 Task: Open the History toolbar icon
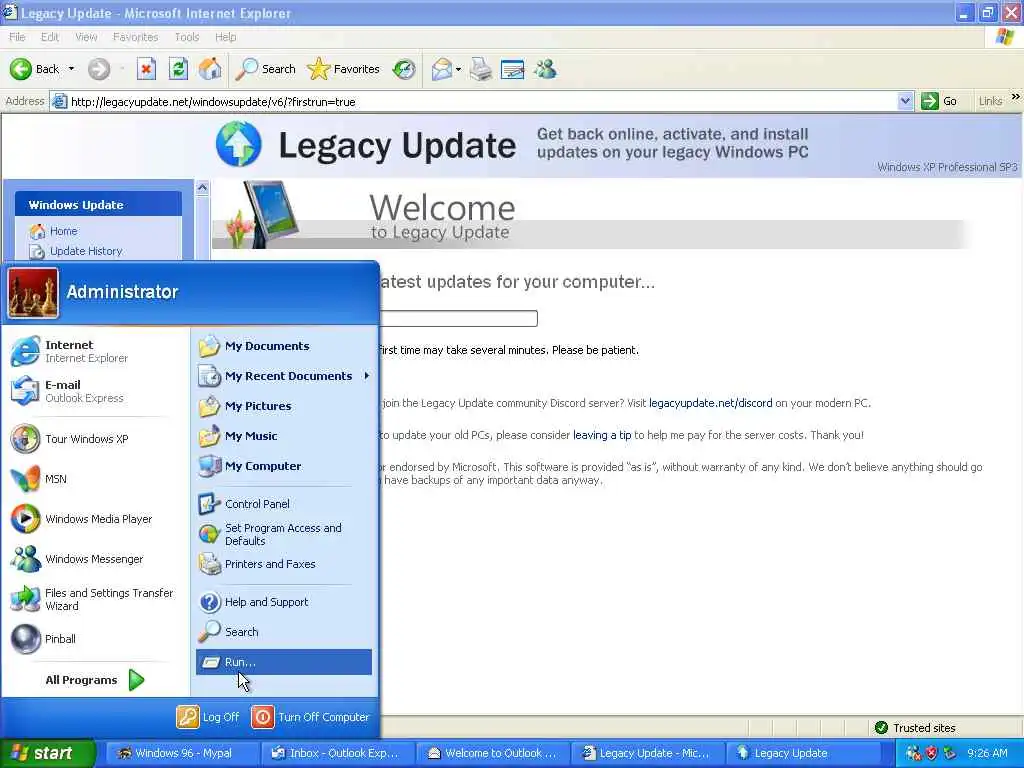(404, 69)
